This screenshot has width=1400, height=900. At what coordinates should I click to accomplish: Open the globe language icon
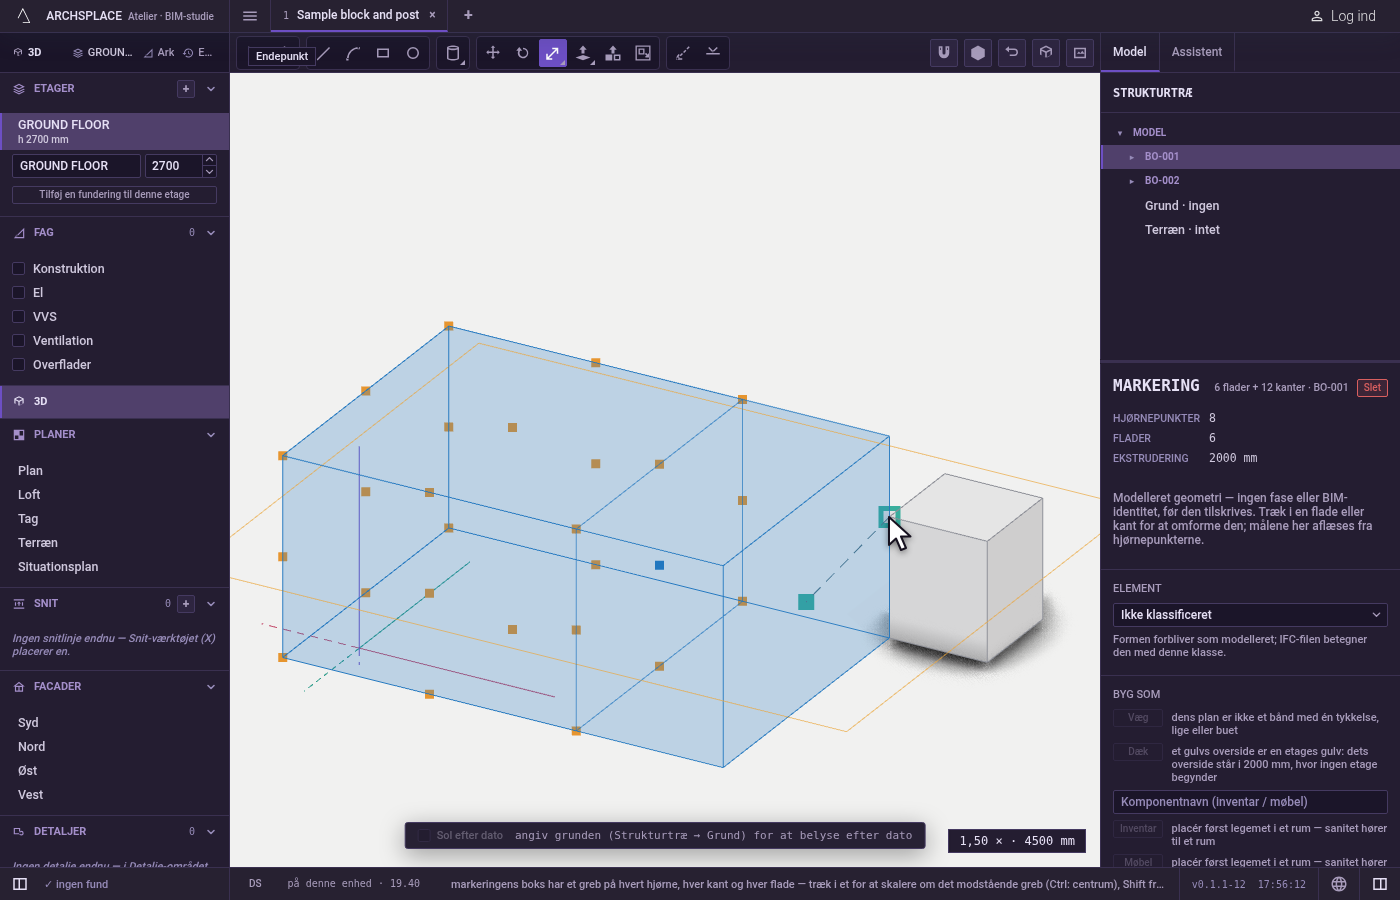coord(1339,884)
